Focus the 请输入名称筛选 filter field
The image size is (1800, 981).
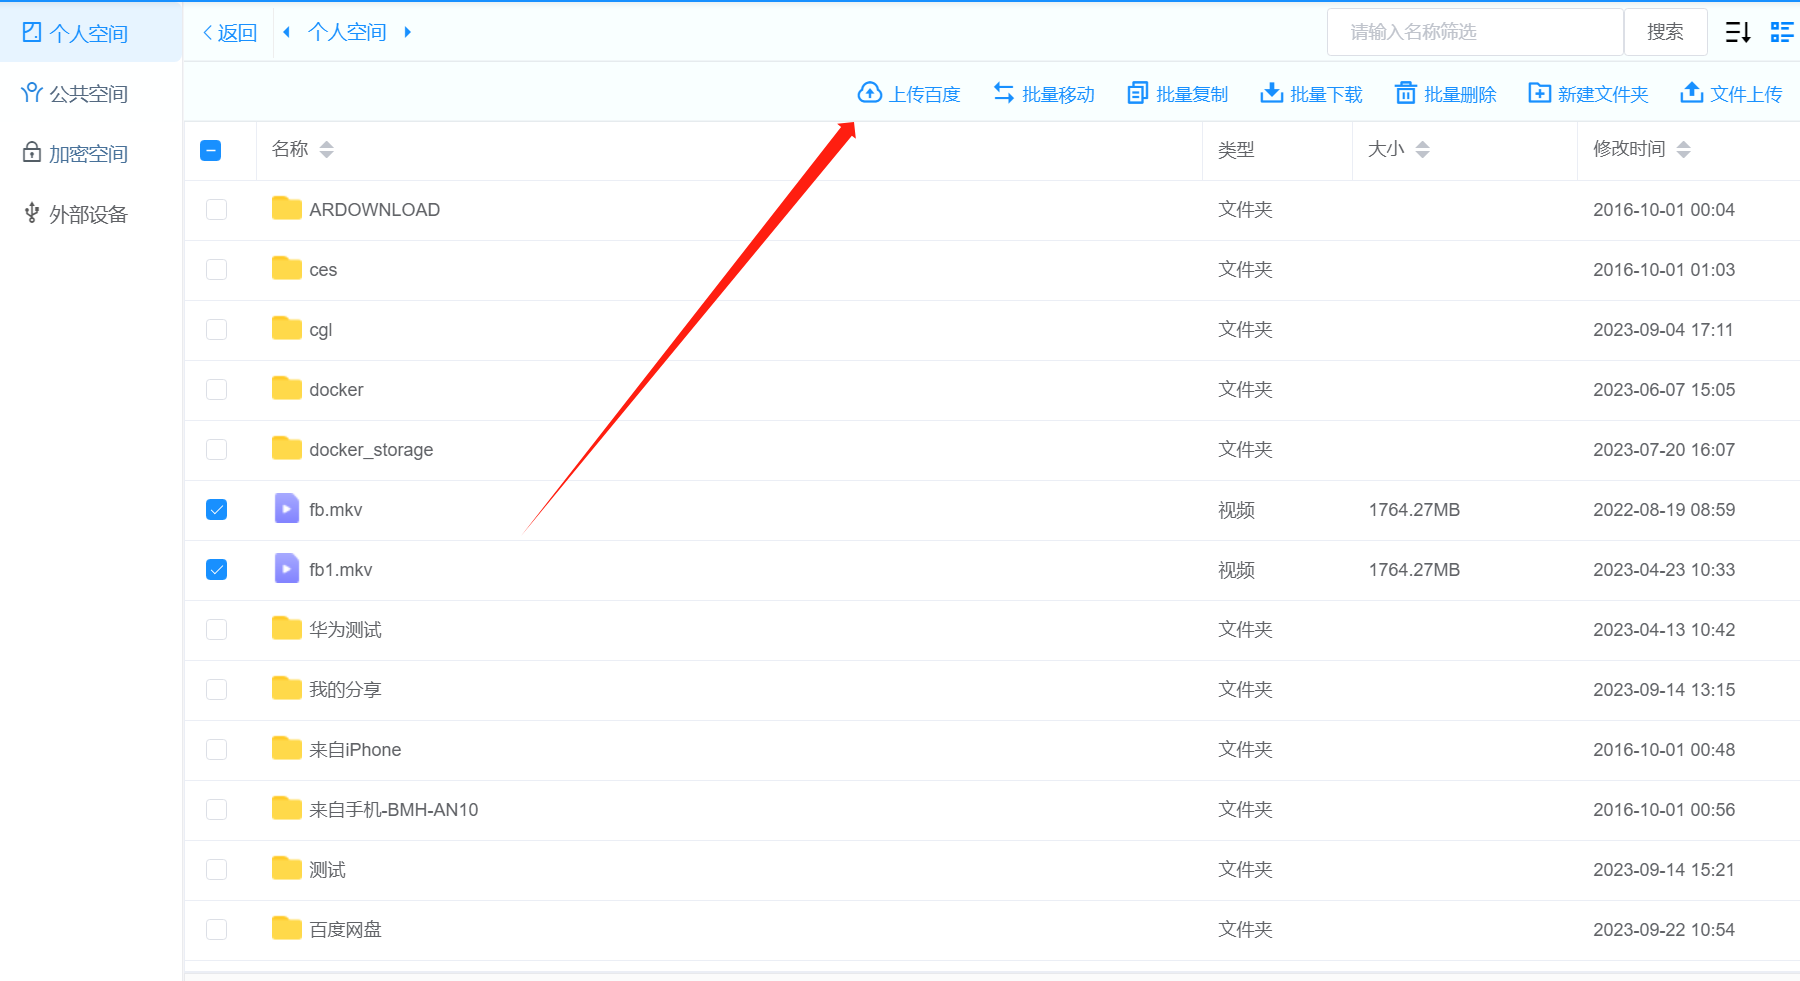click(x=1475, y=32)
